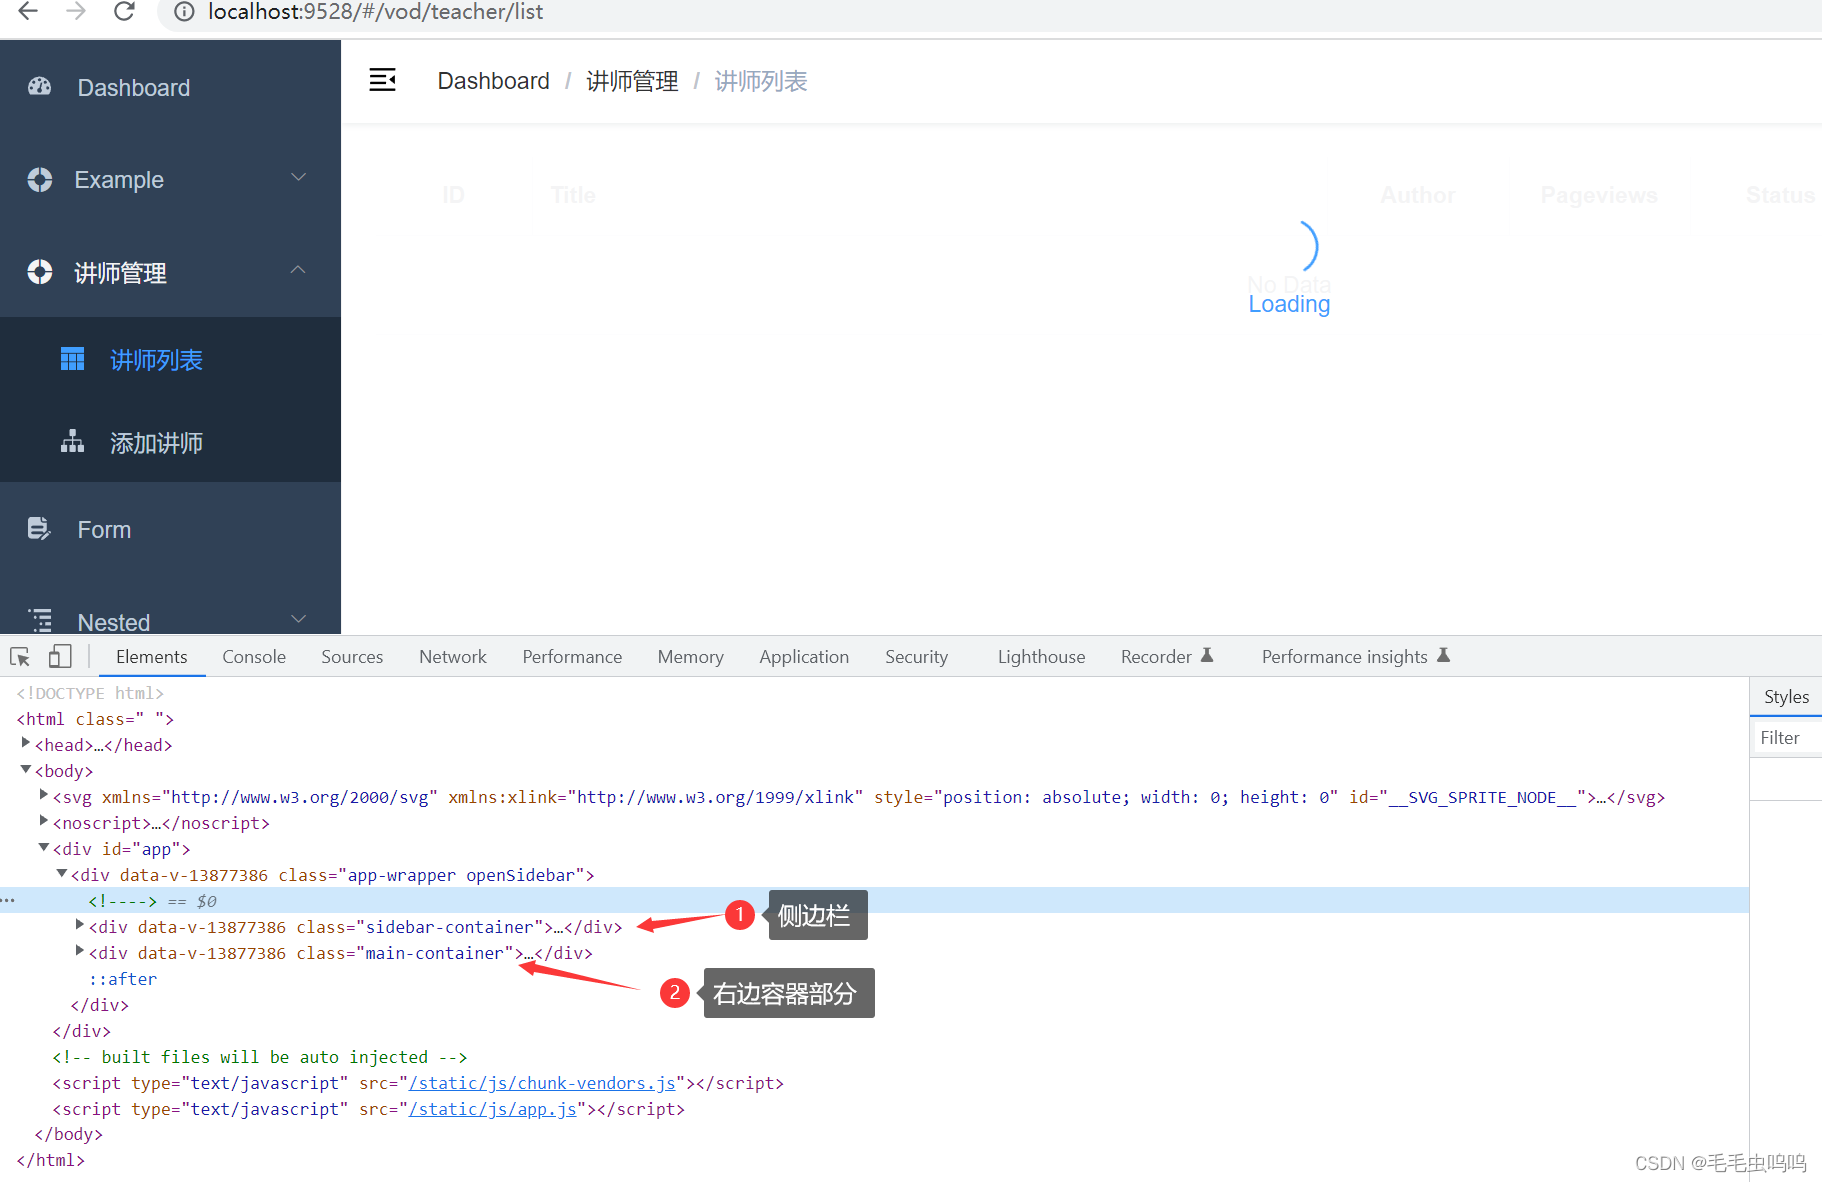Toggle the device toolbar icon in DevTools
The width and height of the screenshot is (1822, 1182).
pyautogui.click(x=60, y=656)
